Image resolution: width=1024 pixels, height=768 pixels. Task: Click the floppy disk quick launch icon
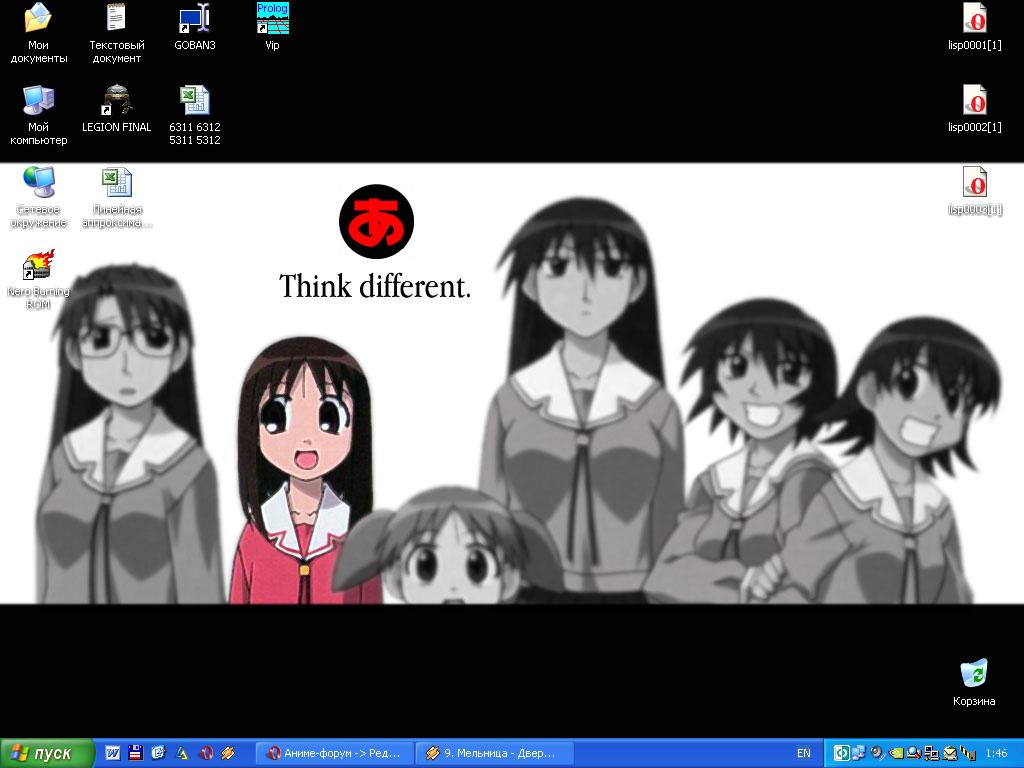[x=136, y=753]
